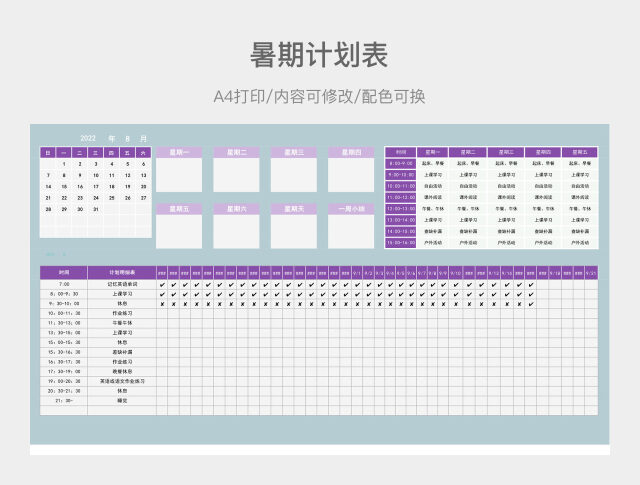Click the 计划明细表 column header
The width and height of the screenshot is (640, 485).
[121, 272]
